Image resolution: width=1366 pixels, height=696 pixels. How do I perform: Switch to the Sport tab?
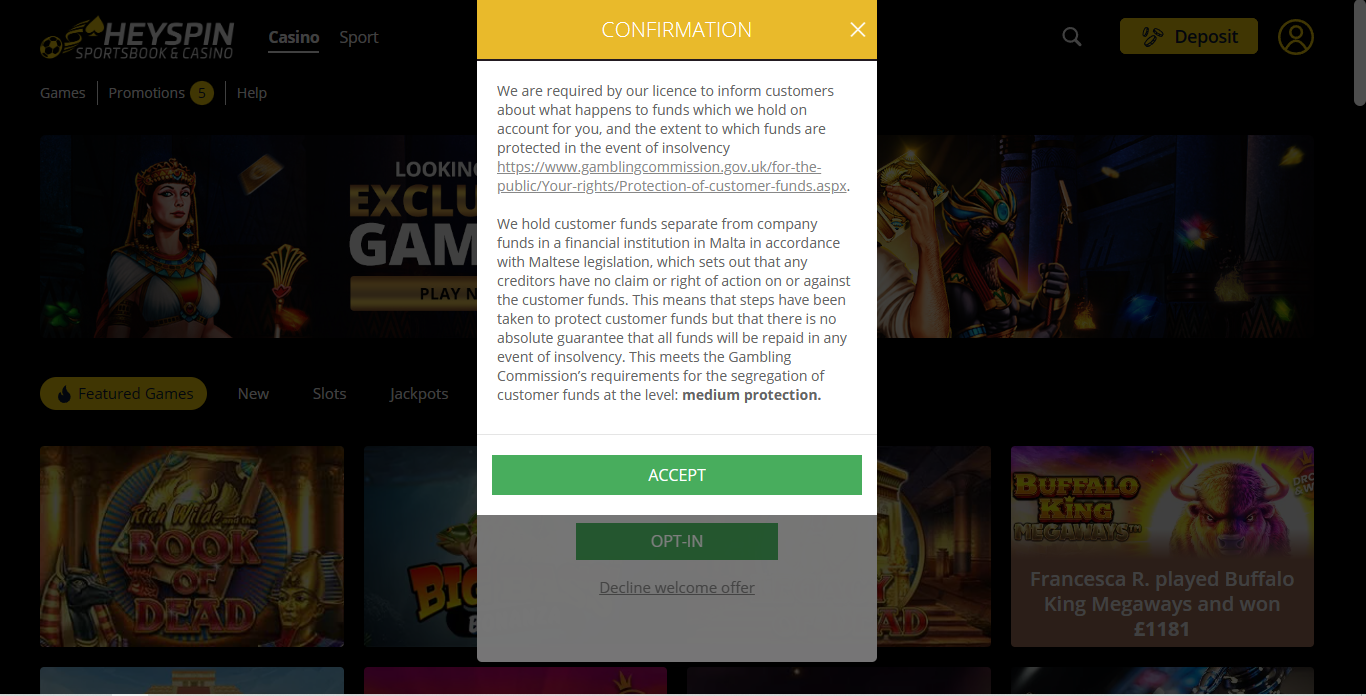359,37
